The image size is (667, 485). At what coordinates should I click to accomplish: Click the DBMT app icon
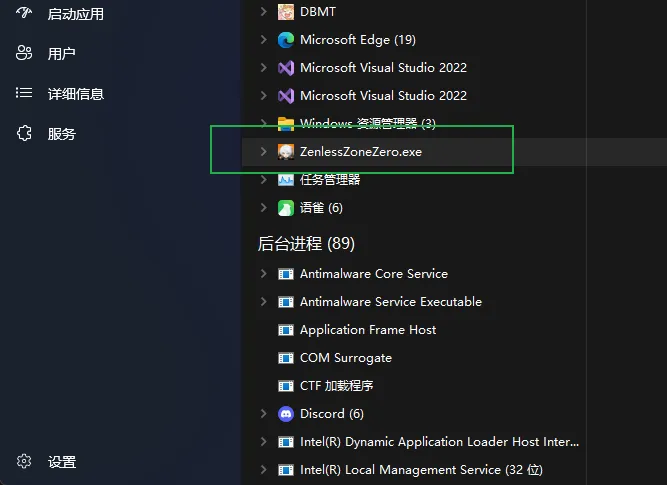tap(285, 12)
